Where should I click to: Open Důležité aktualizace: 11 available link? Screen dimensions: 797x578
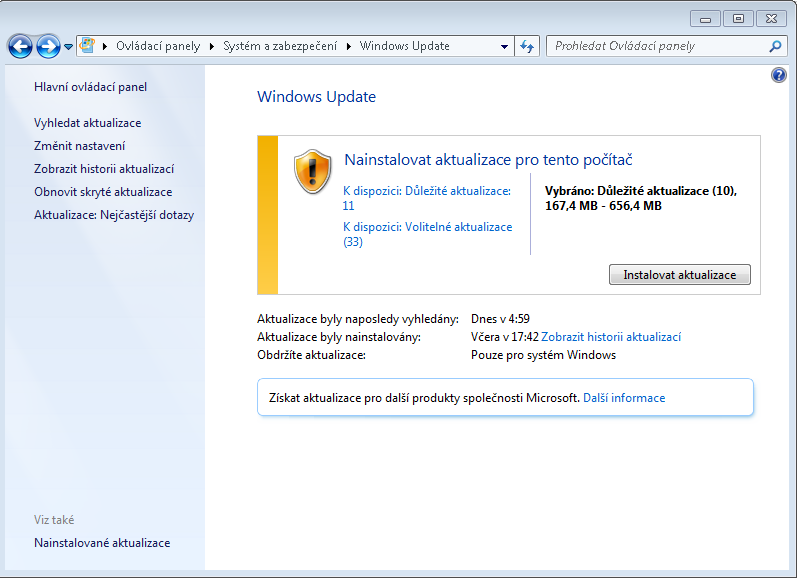tap(427, 198)
